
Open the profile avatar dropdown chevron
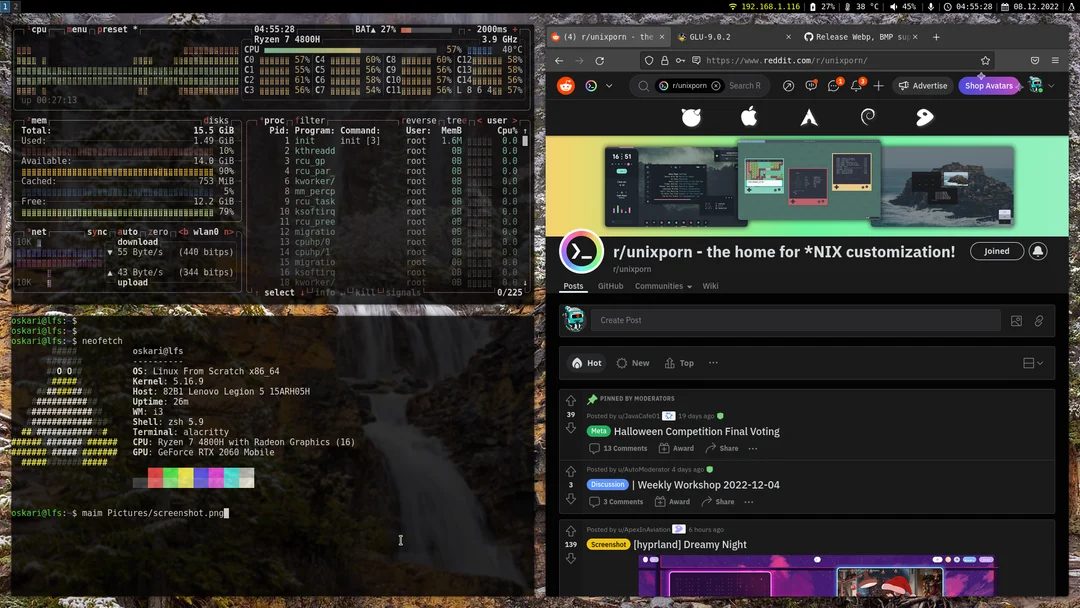pos(1051,85)
